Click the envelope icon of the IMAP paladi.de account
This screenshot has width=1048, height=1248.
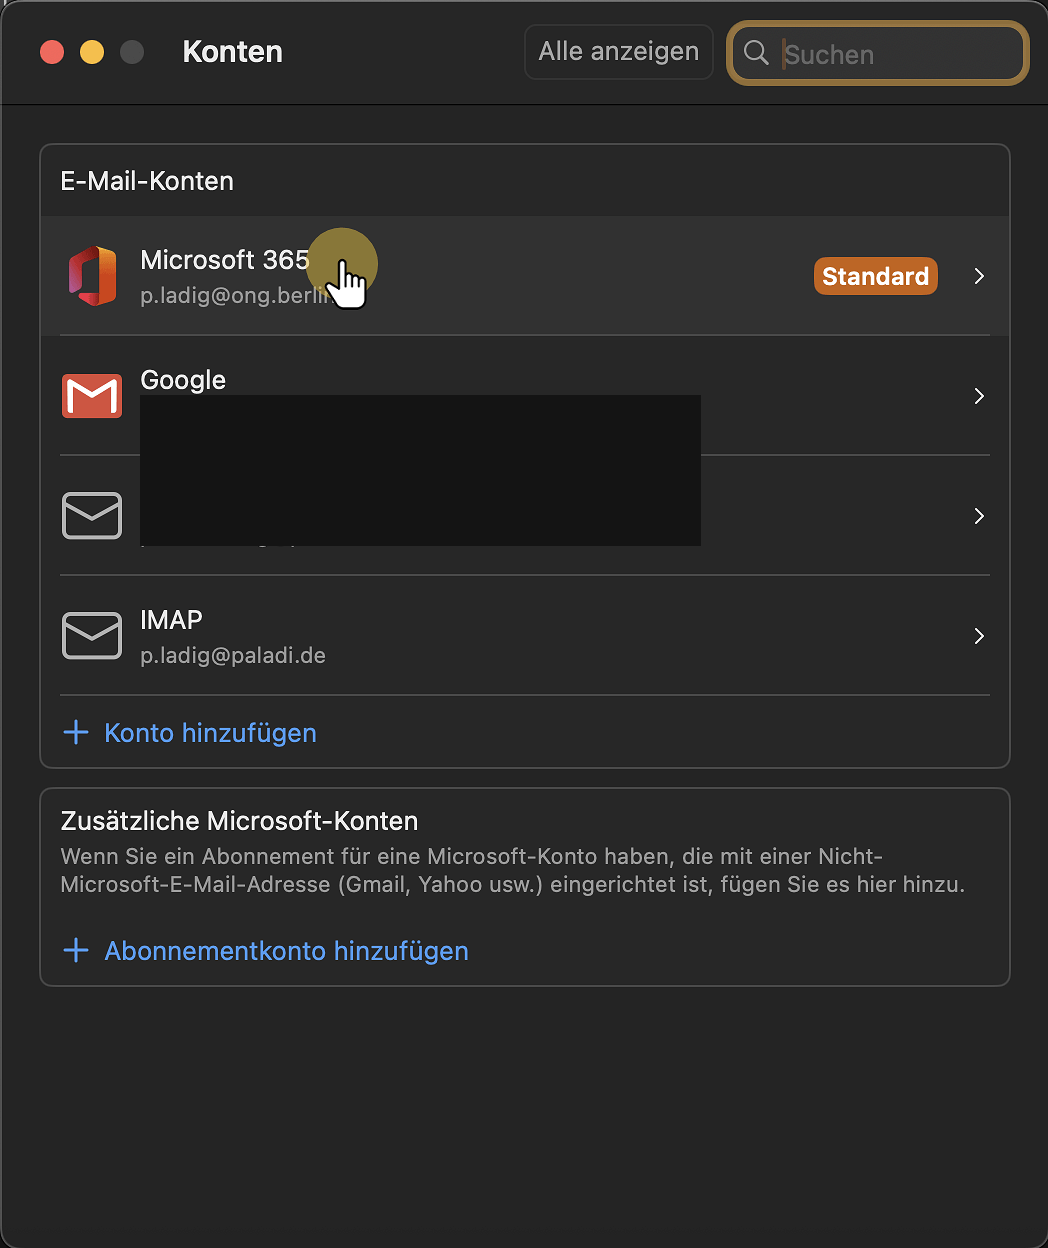[x=92, y=636]
